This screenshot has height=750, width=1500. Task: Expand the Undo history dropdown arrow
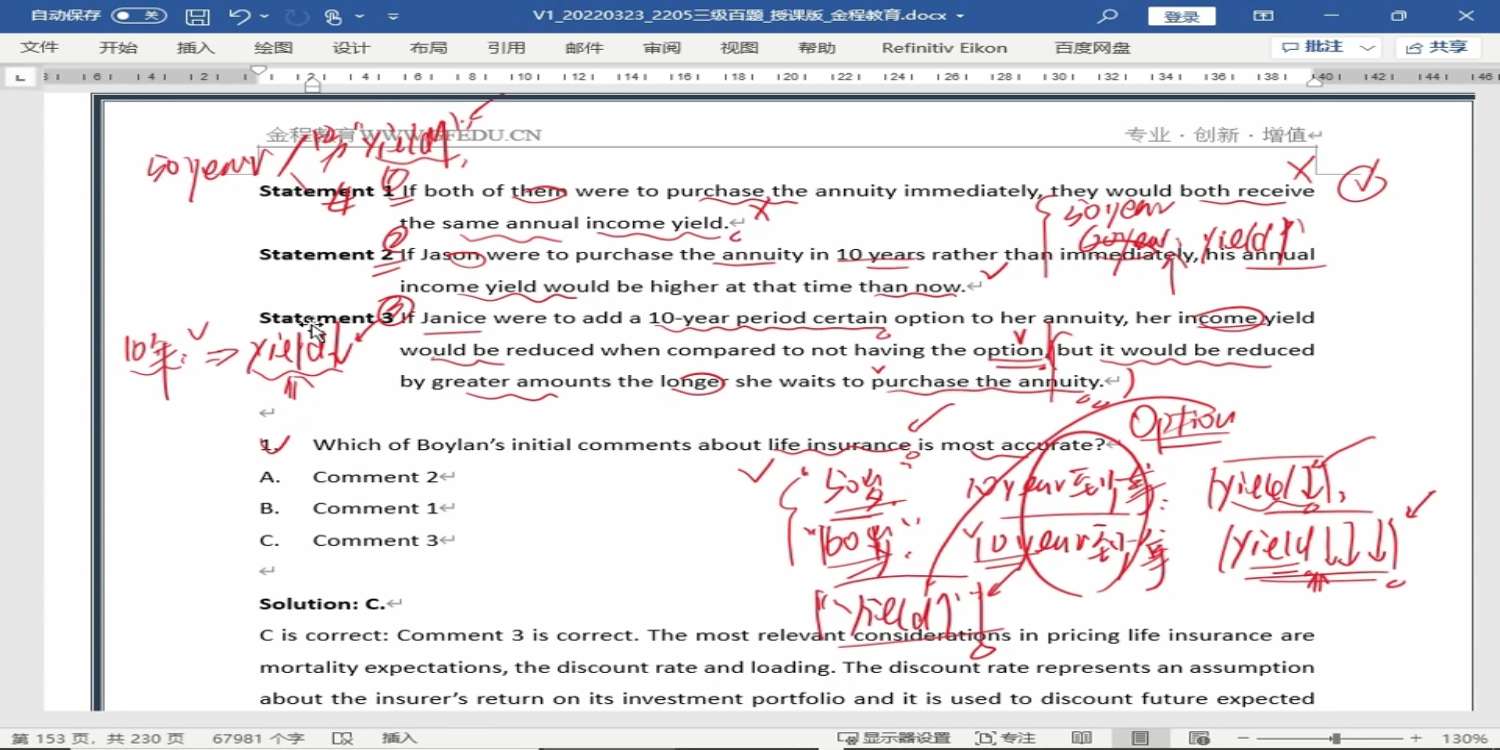(264, 16)
